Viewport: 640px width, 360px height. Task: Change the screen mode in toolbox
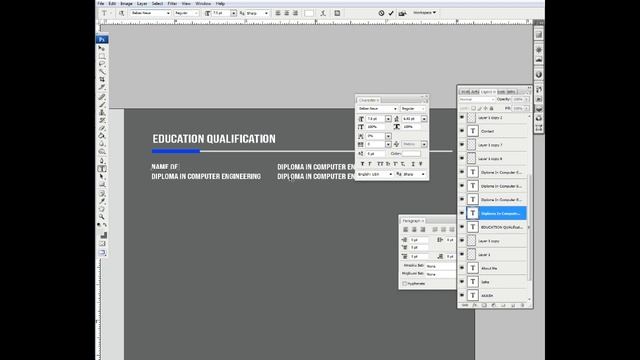pyautogui.click(x=102, y=253)
